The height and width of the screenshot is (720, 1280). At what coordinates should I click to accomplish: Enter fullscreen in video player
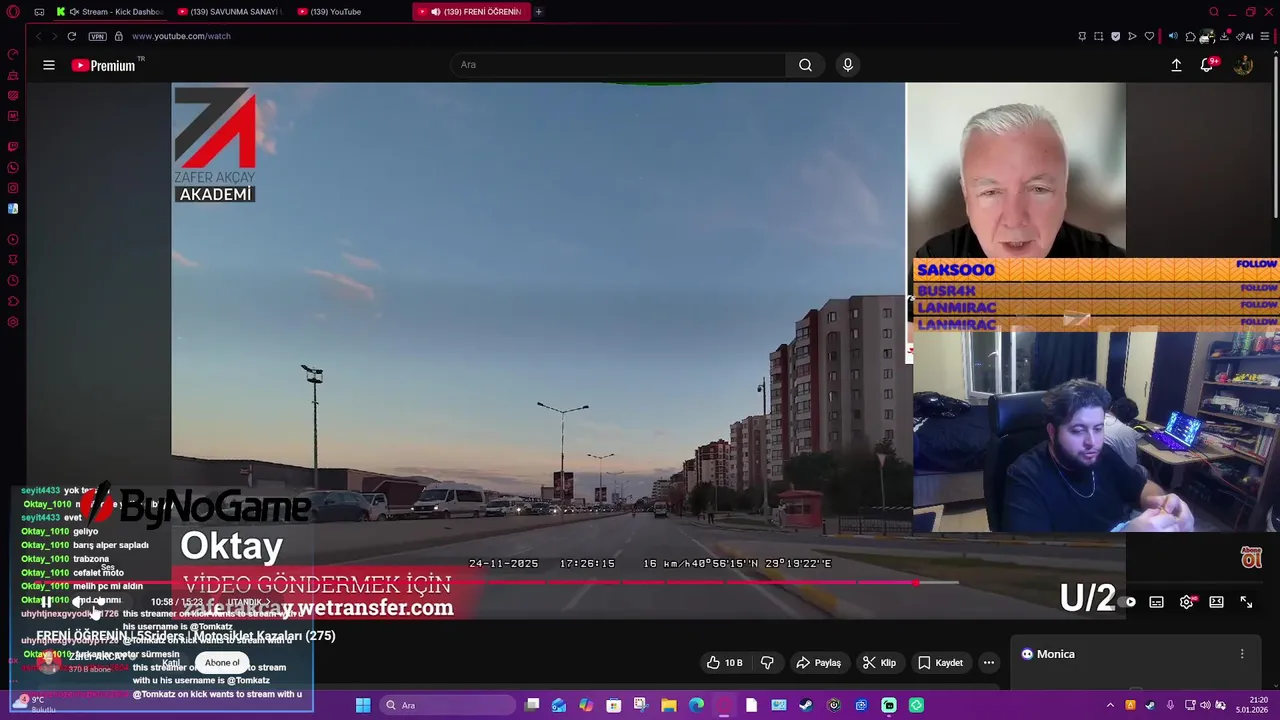tap(1246, 602)
